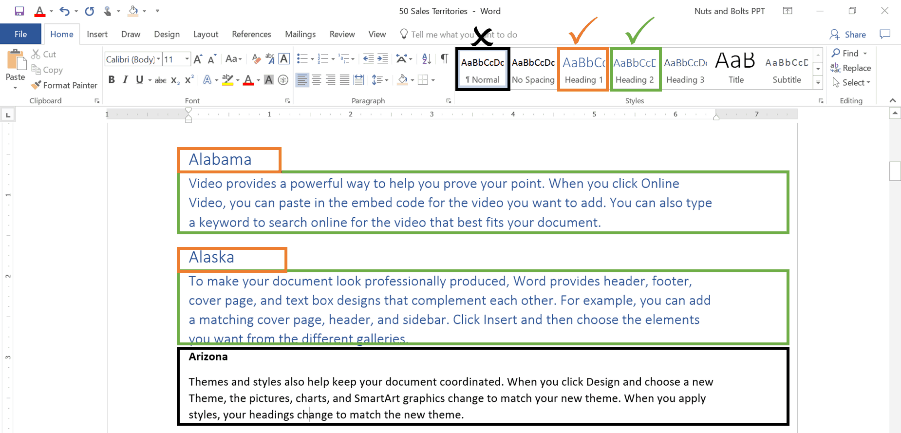Switch to the Layout tab
Viewport: 901px width, 433px height.
click(x=206, y=34)
